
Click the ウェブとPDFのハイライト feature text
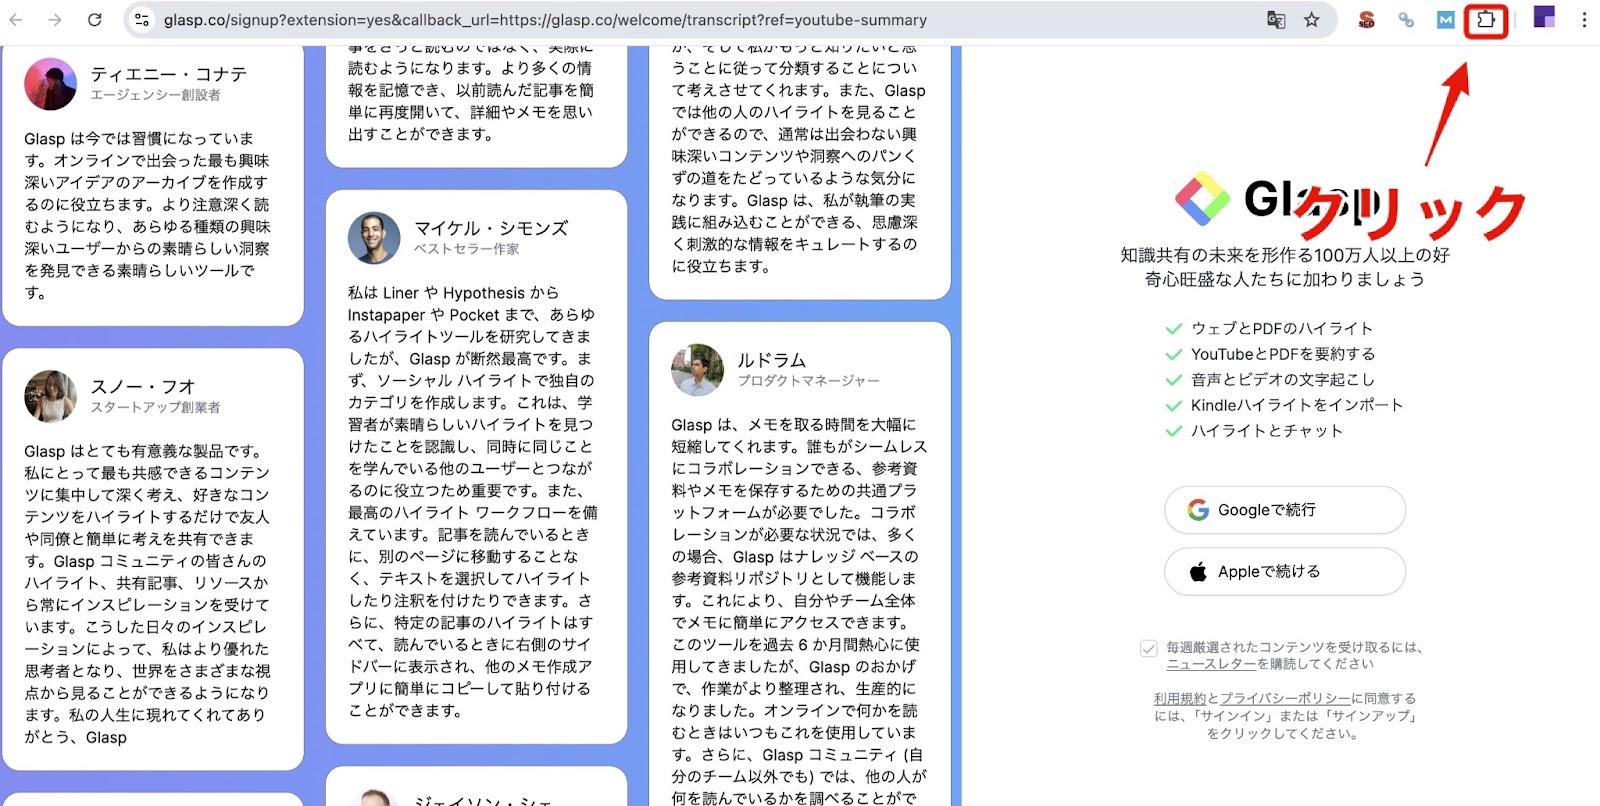tap(1282, 328)
